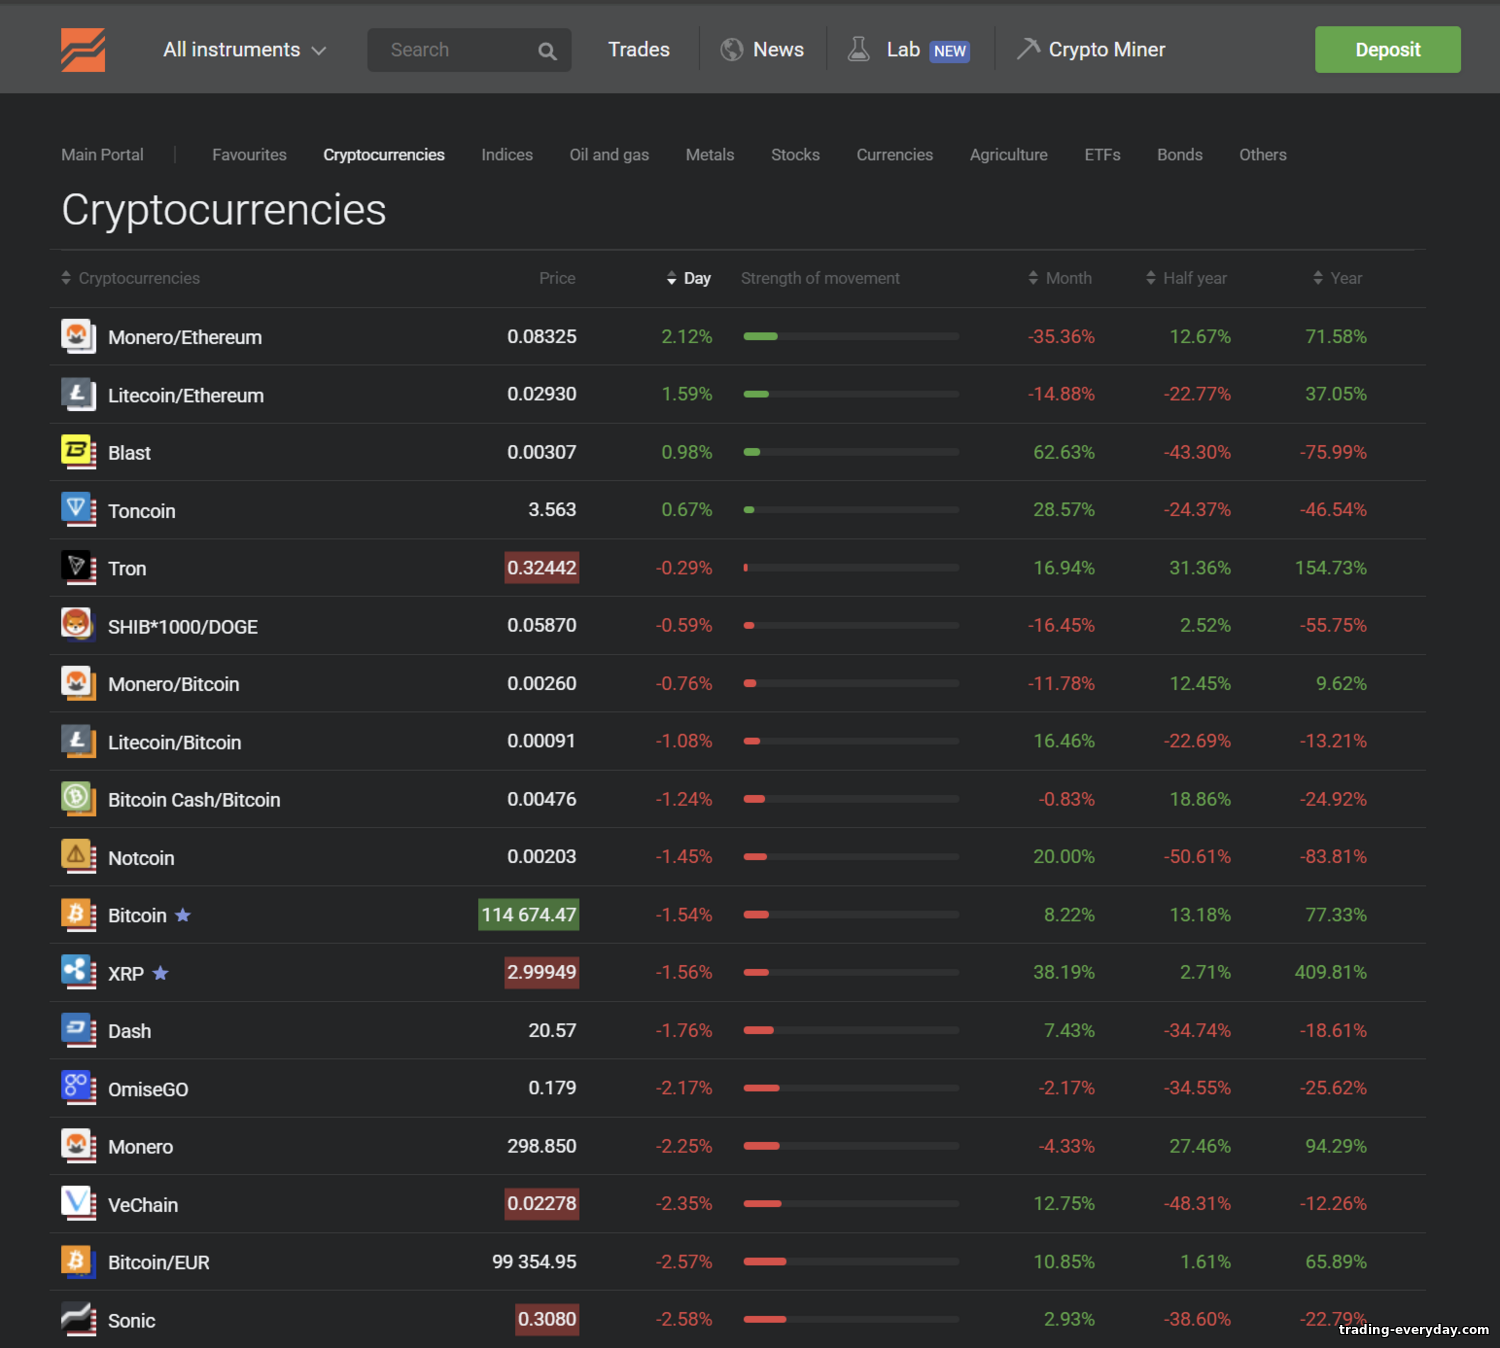
Task: Click the Litecoin/Bitcoin coin icon
Action: tap(78, 741)
